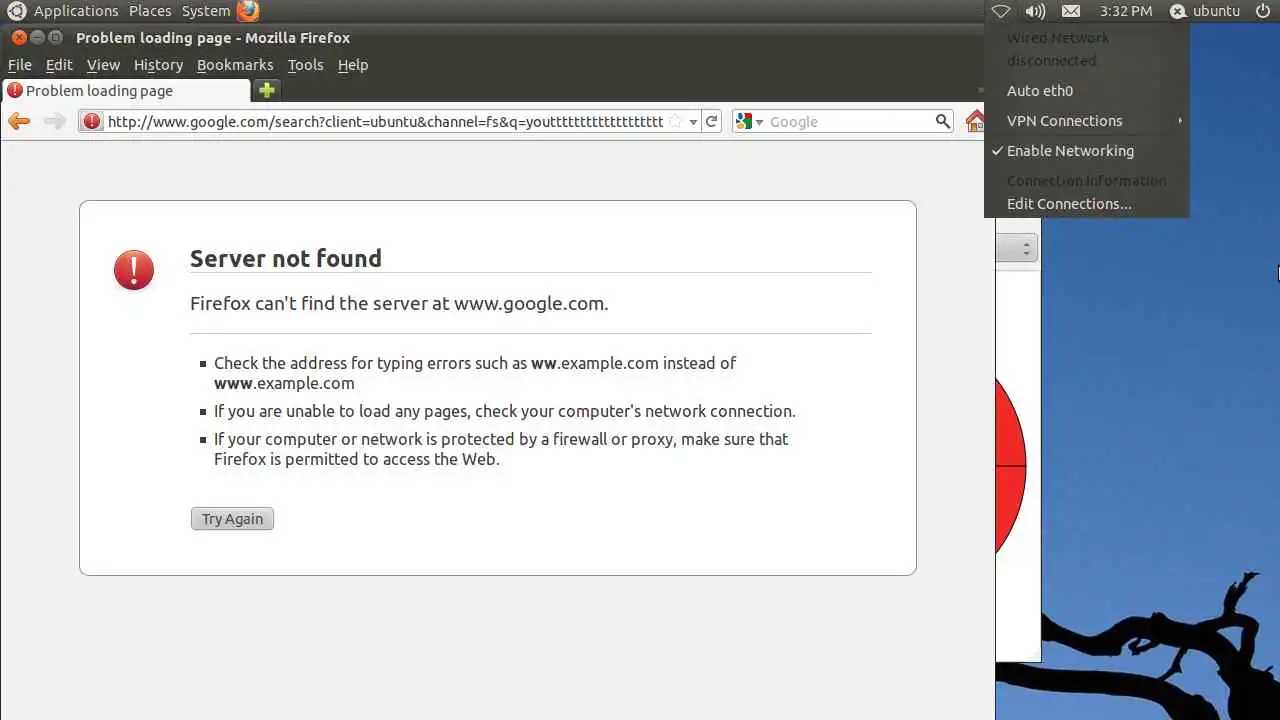Open the Applications menu

click(x=76, y=11)
